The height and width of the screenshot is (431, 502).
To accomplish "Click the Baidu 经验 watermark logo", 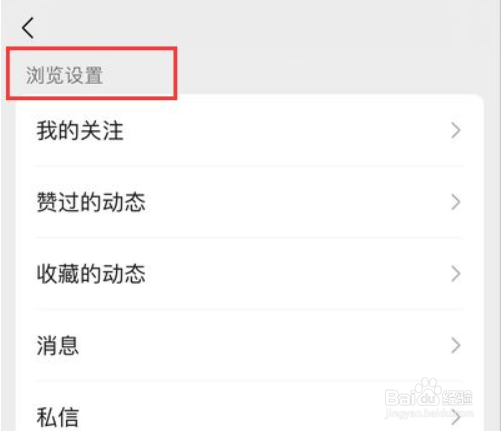I will [x=429, y=393].
